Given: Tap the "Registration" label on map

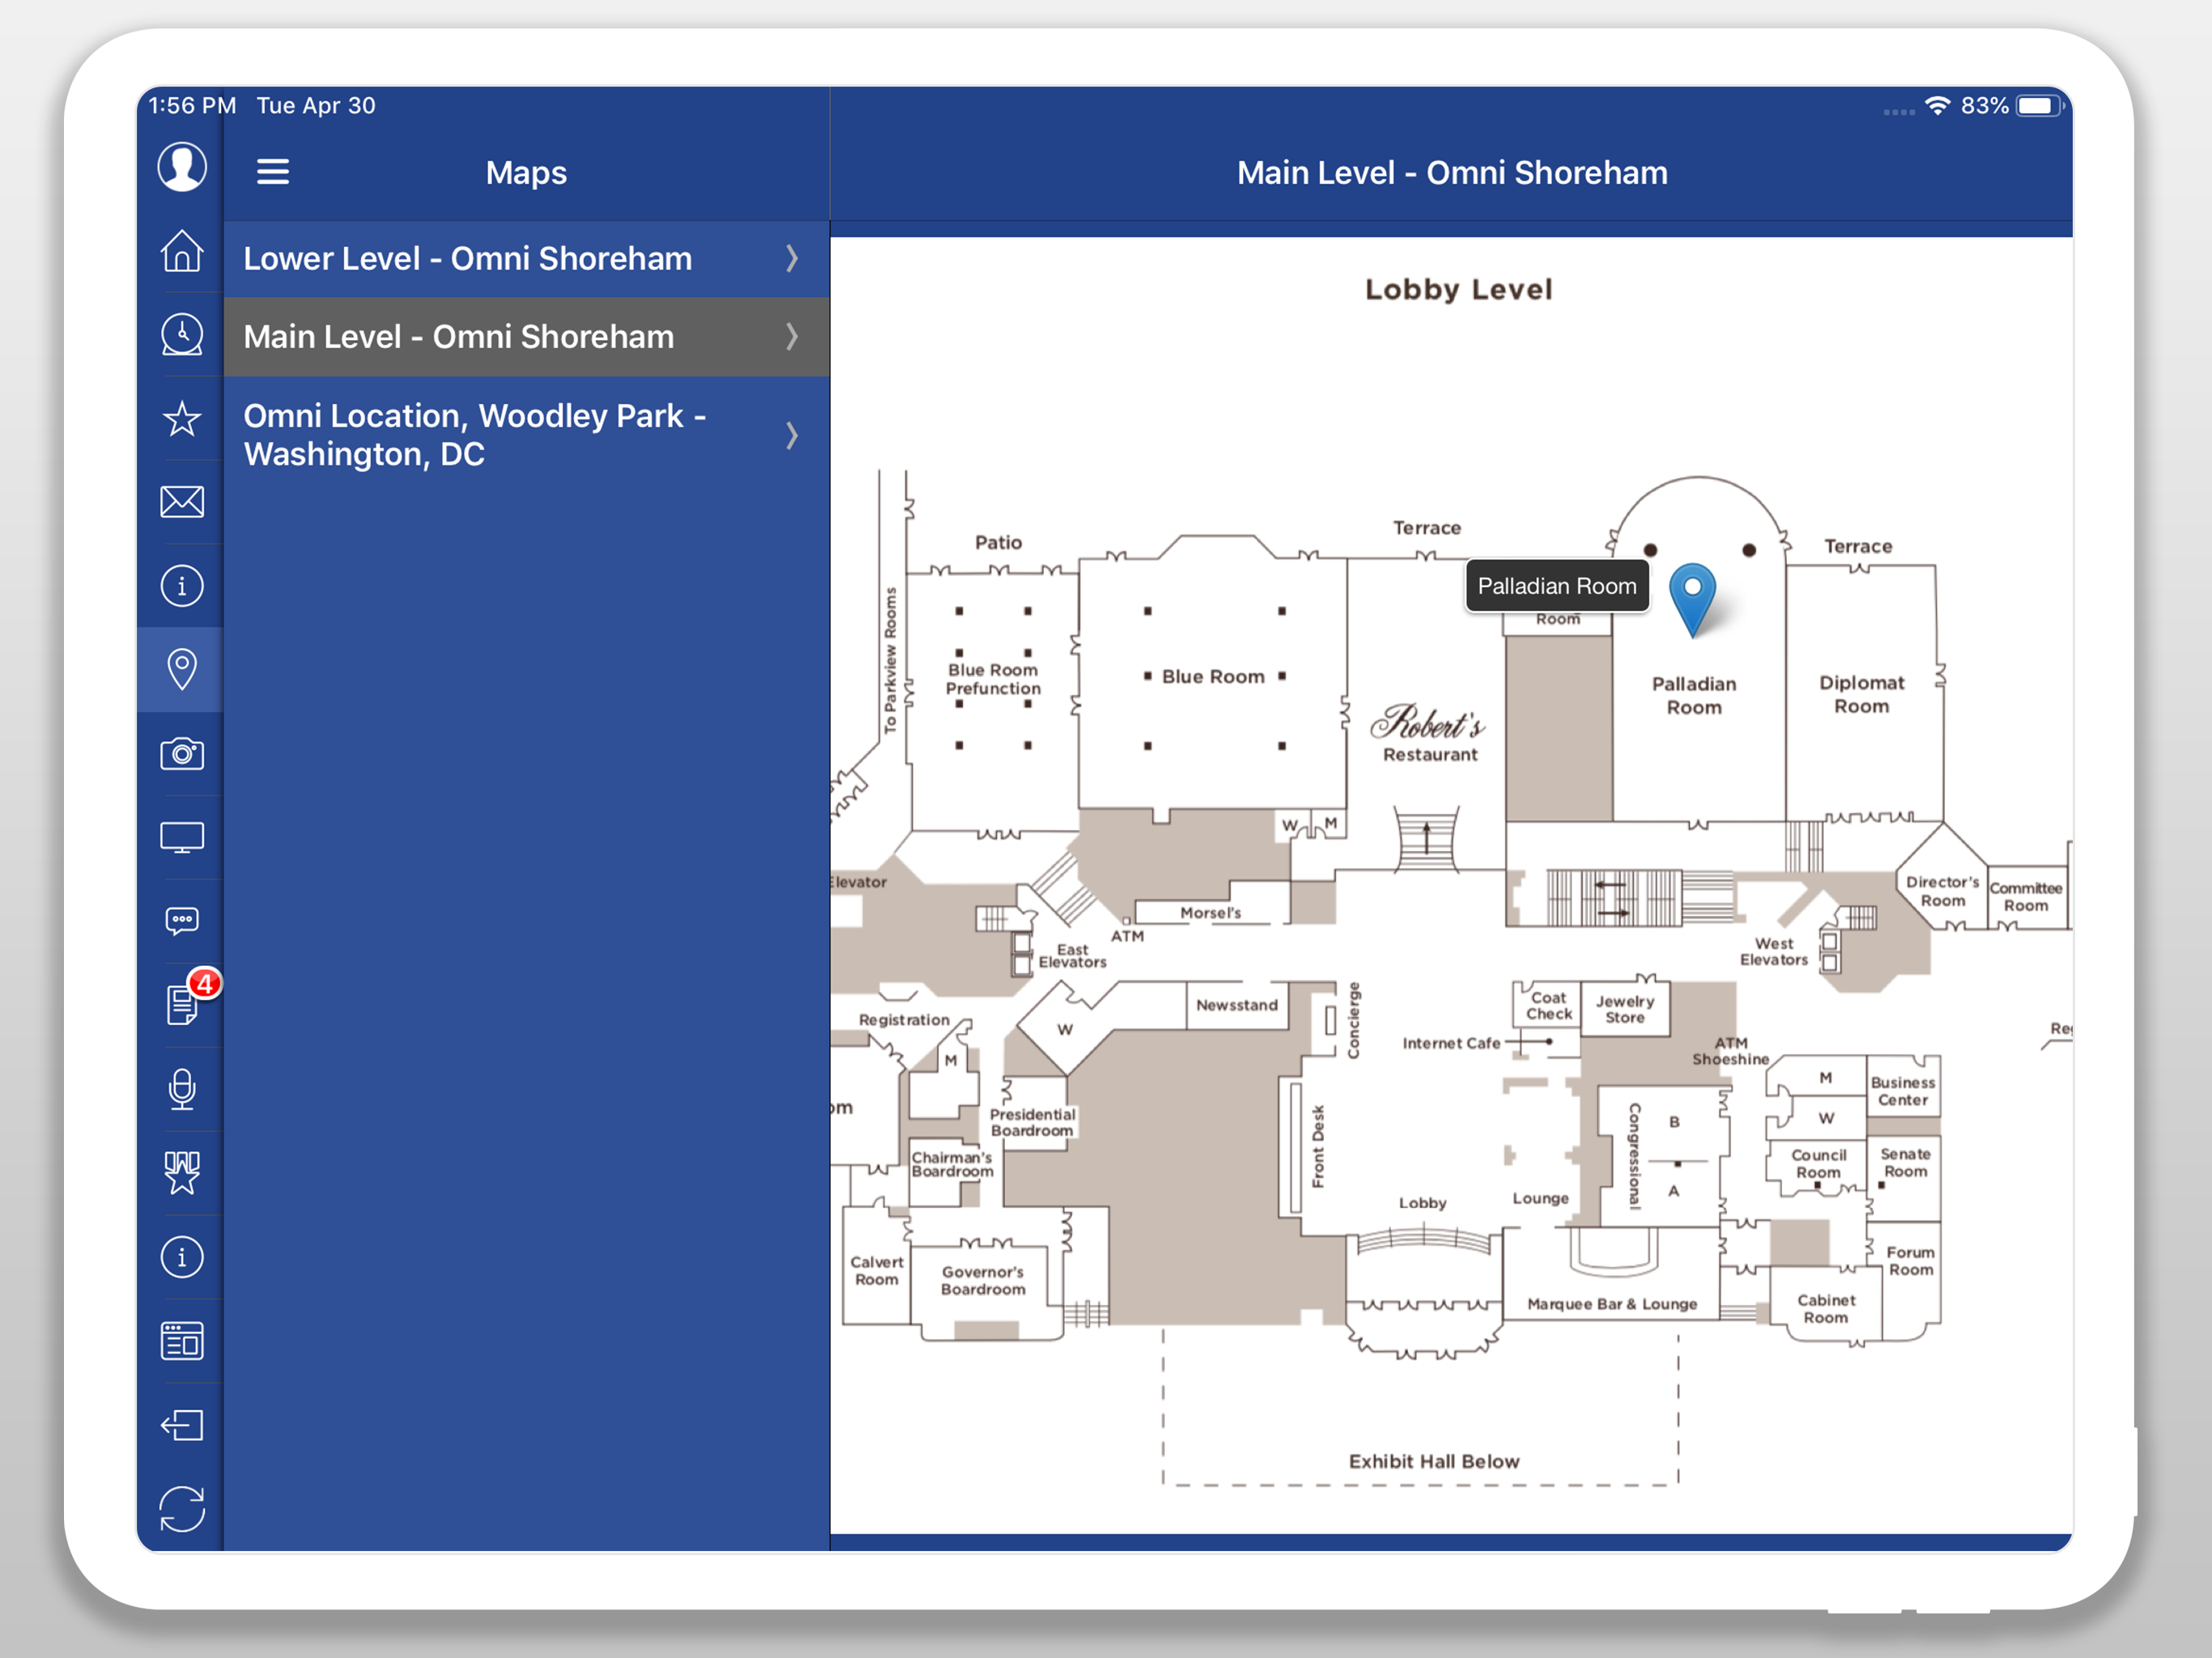Looking at the screenshot, I should 904,1020.
